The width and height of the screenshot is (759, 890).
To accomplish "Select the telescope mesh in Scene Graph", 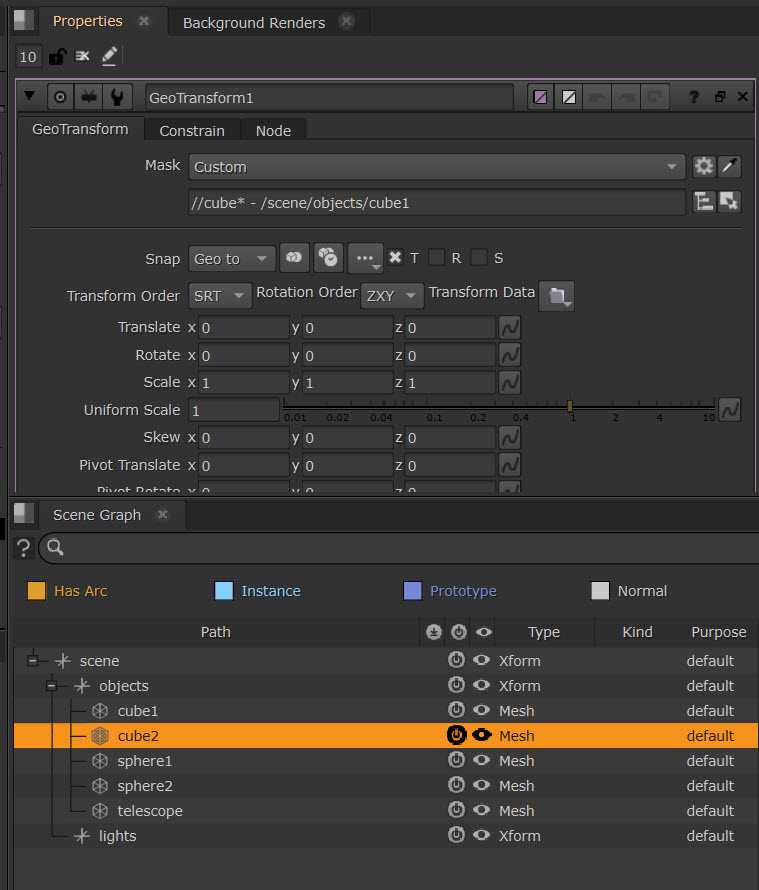I will [149, 811].
